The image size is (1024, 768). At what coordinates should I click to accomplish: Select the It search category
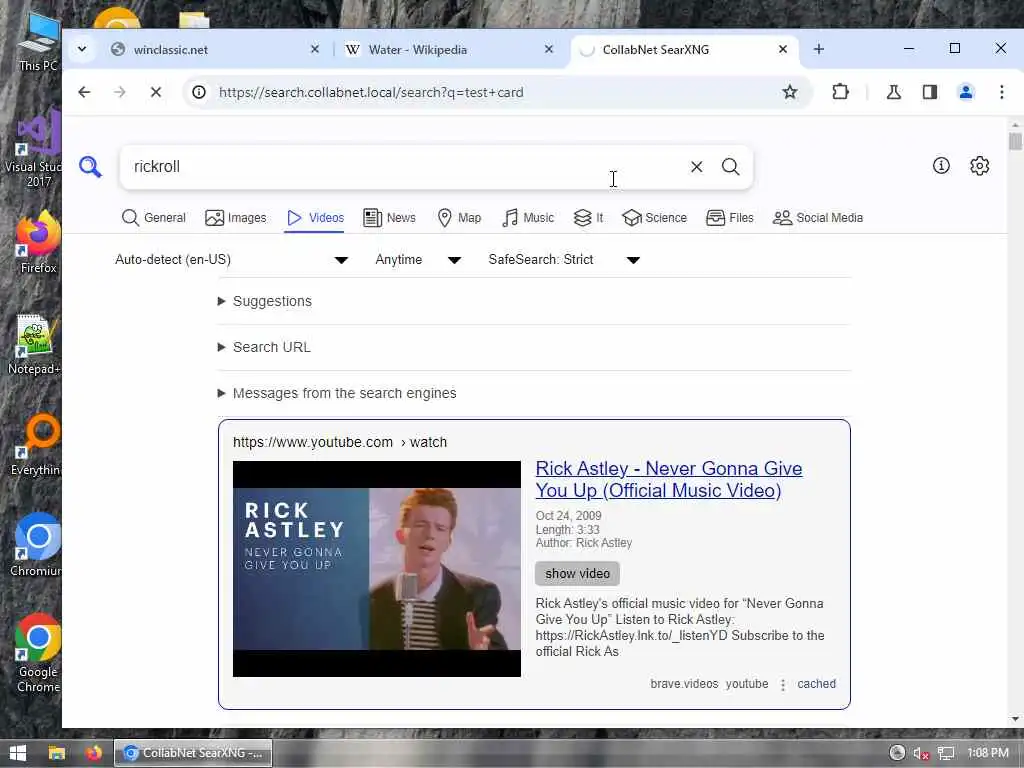pos(588,217)
